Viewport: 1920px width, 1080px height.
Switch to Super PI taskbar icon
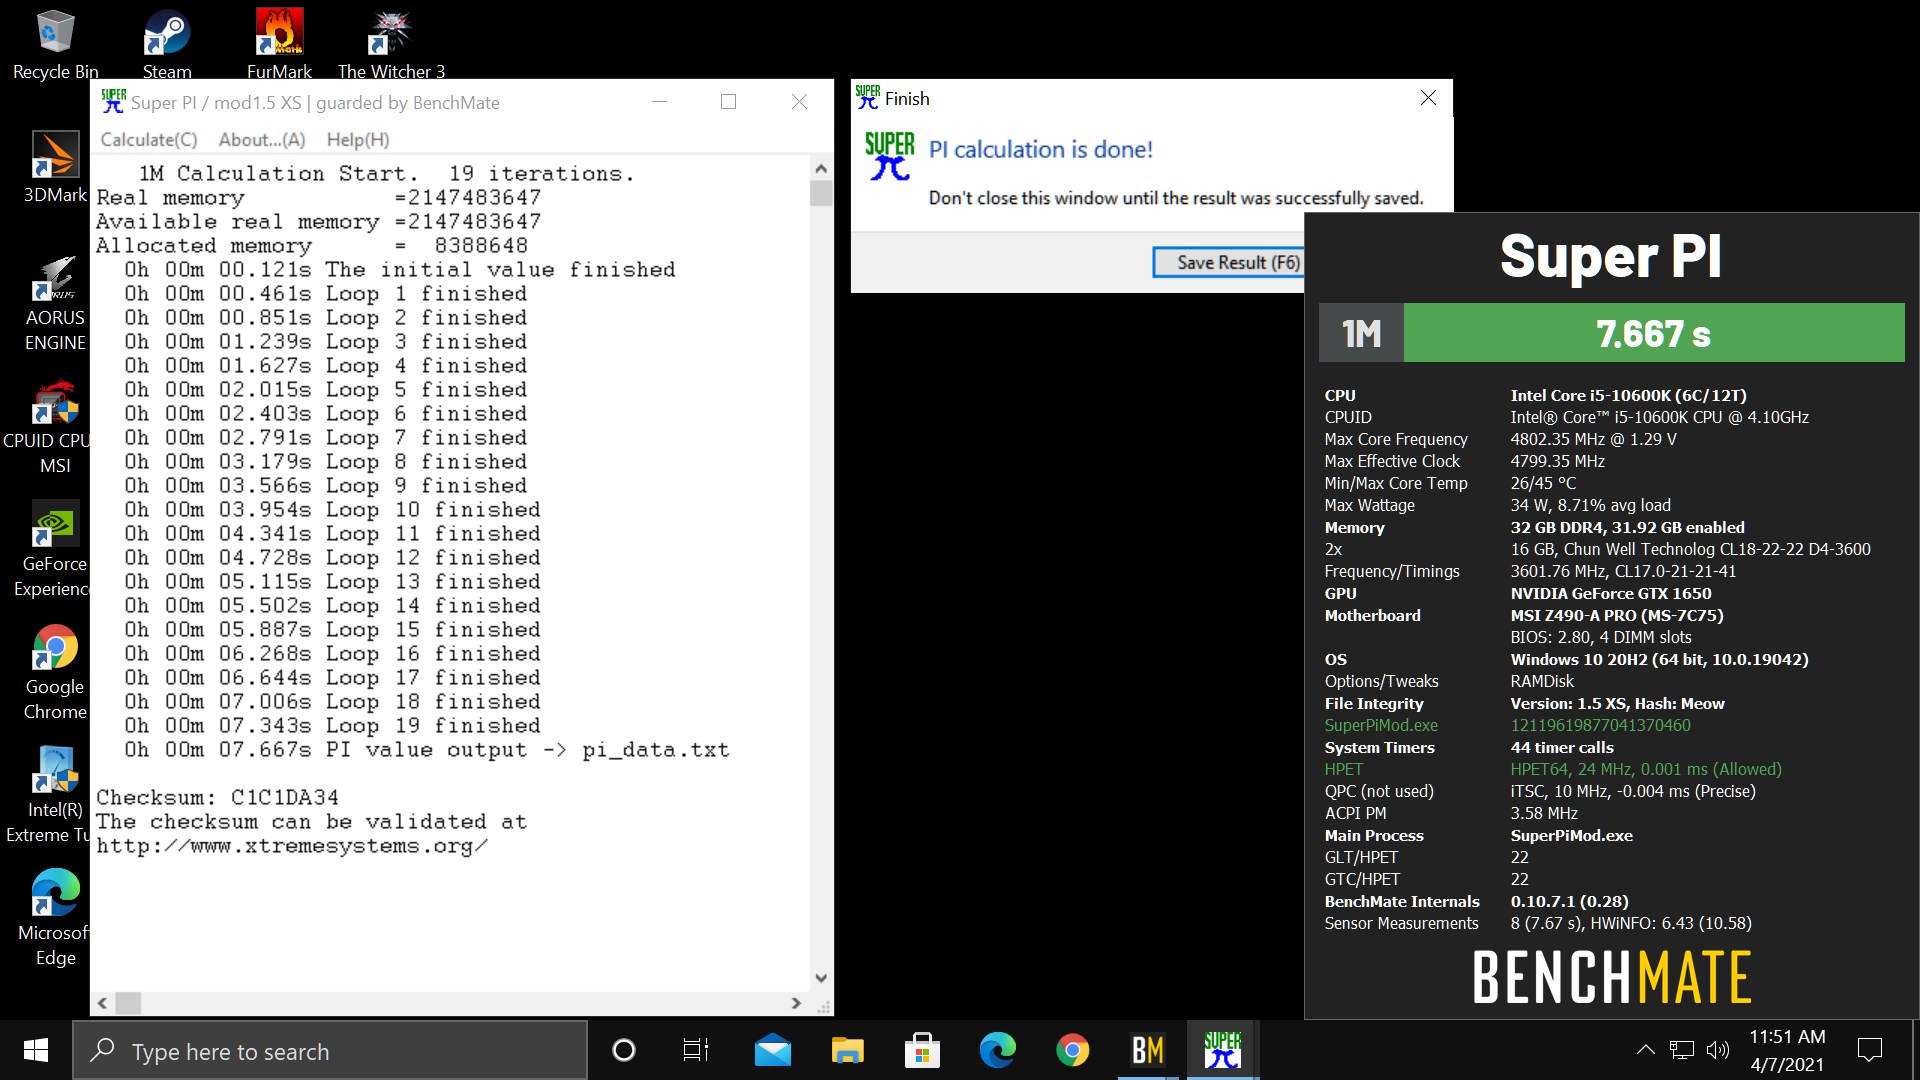coord(1222,1050)
